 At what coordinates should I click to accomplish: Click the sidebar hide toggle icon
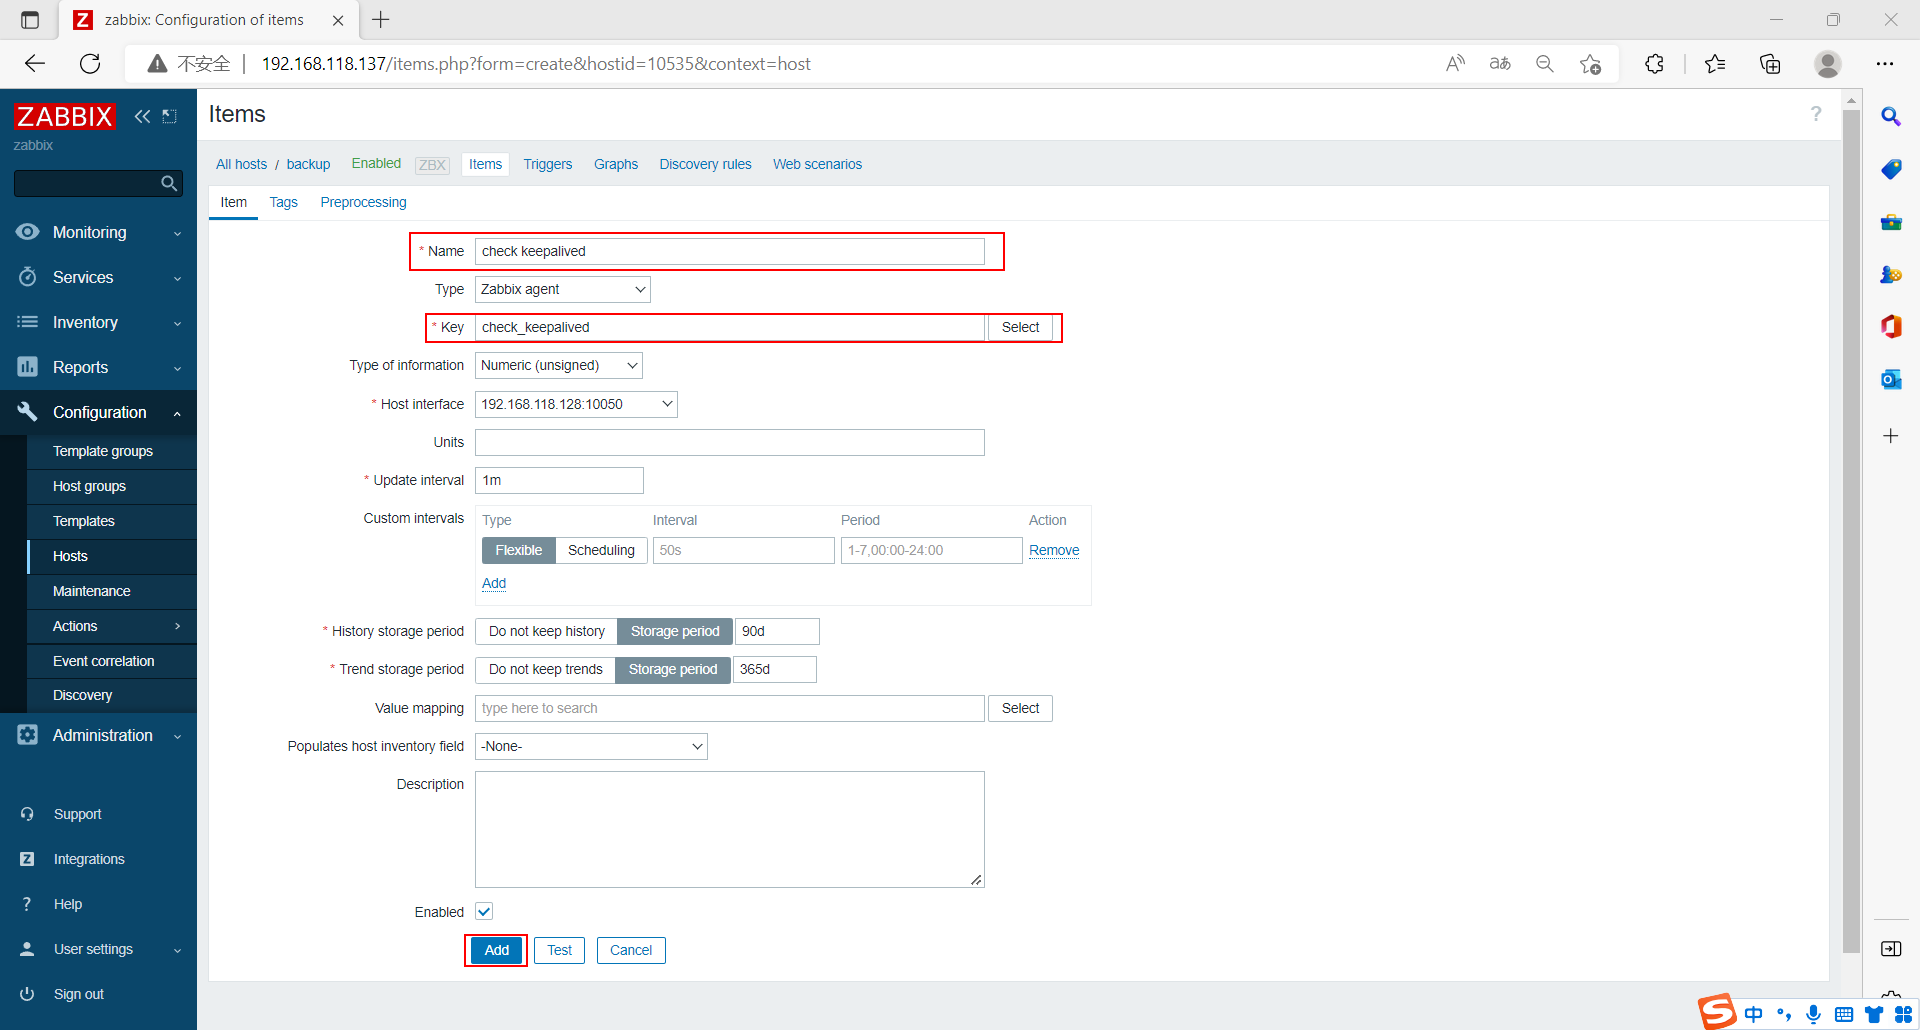[170, 116]
